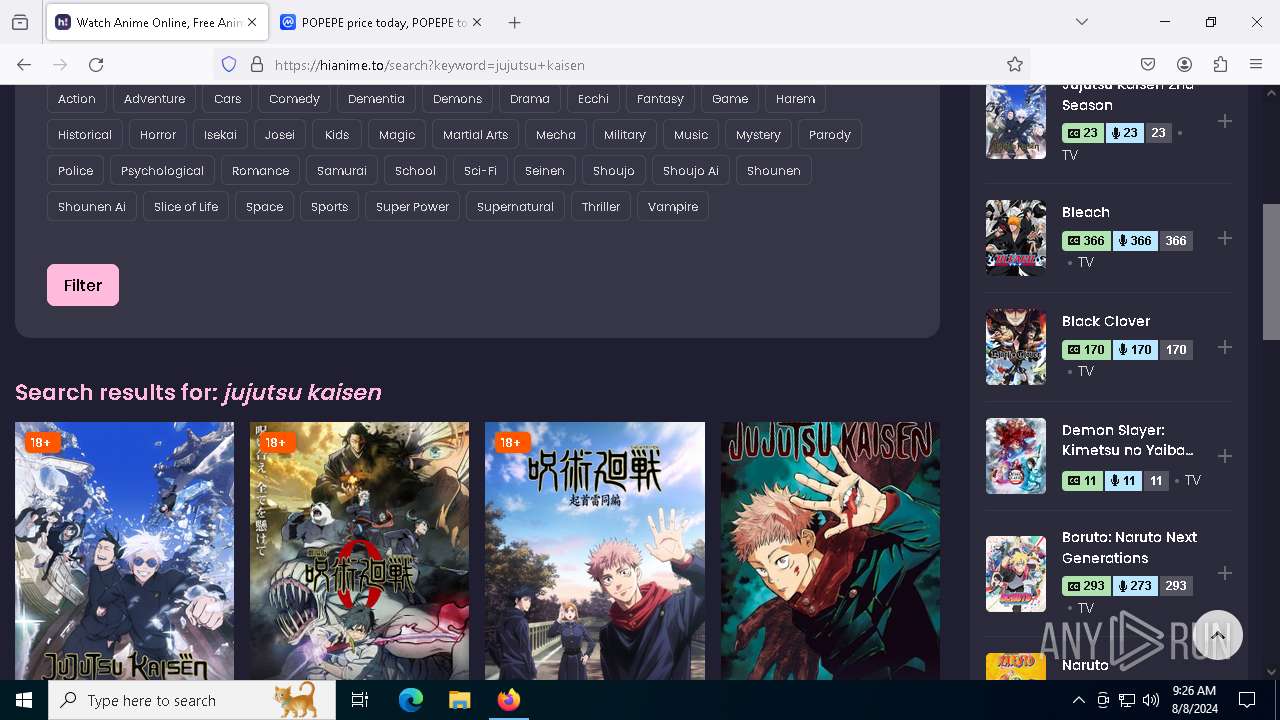Click Windows taskbar search box
This screenshot has height=720, width=1280.
(192, 700)
